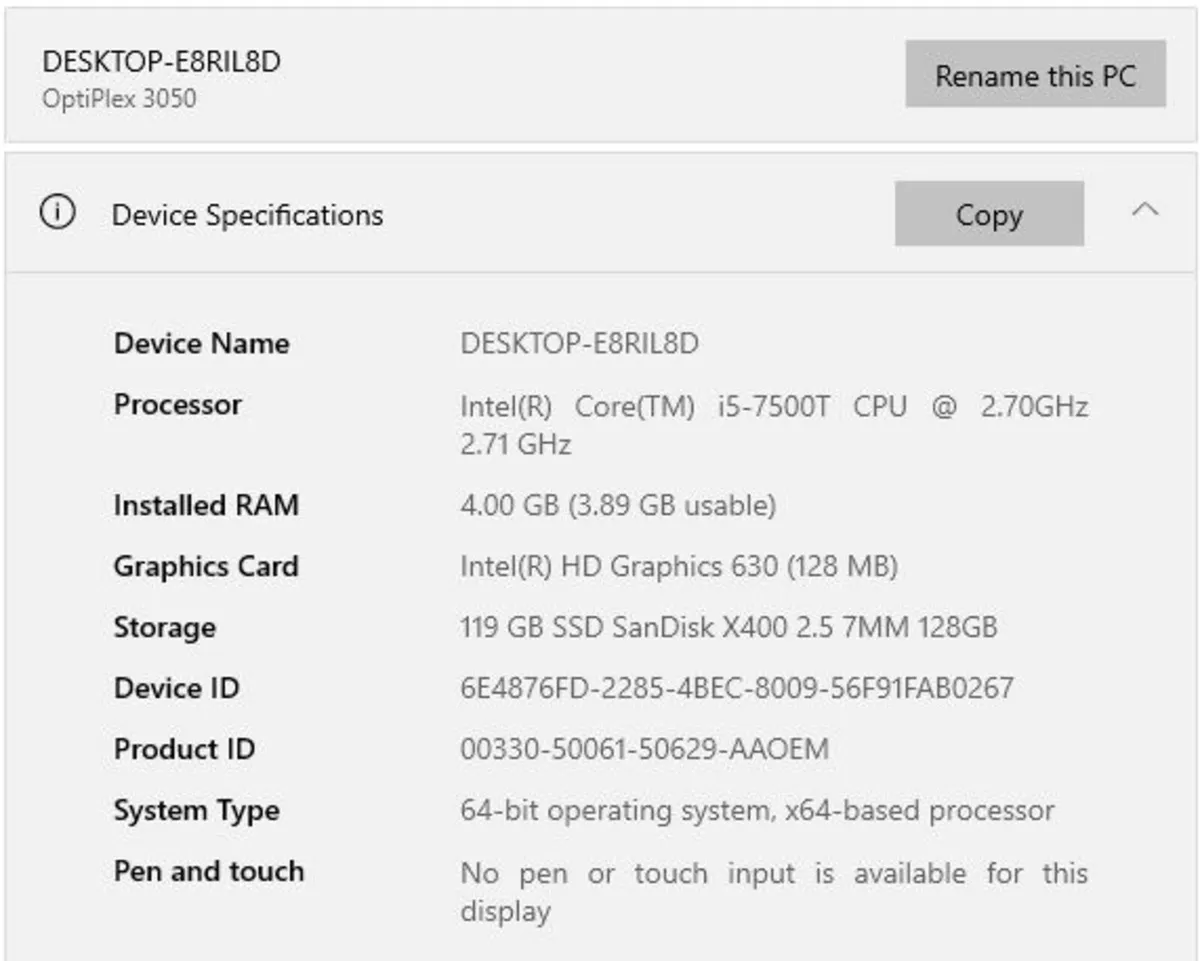
Task: Click the Pen and touch label
Action: click(208, 871)
